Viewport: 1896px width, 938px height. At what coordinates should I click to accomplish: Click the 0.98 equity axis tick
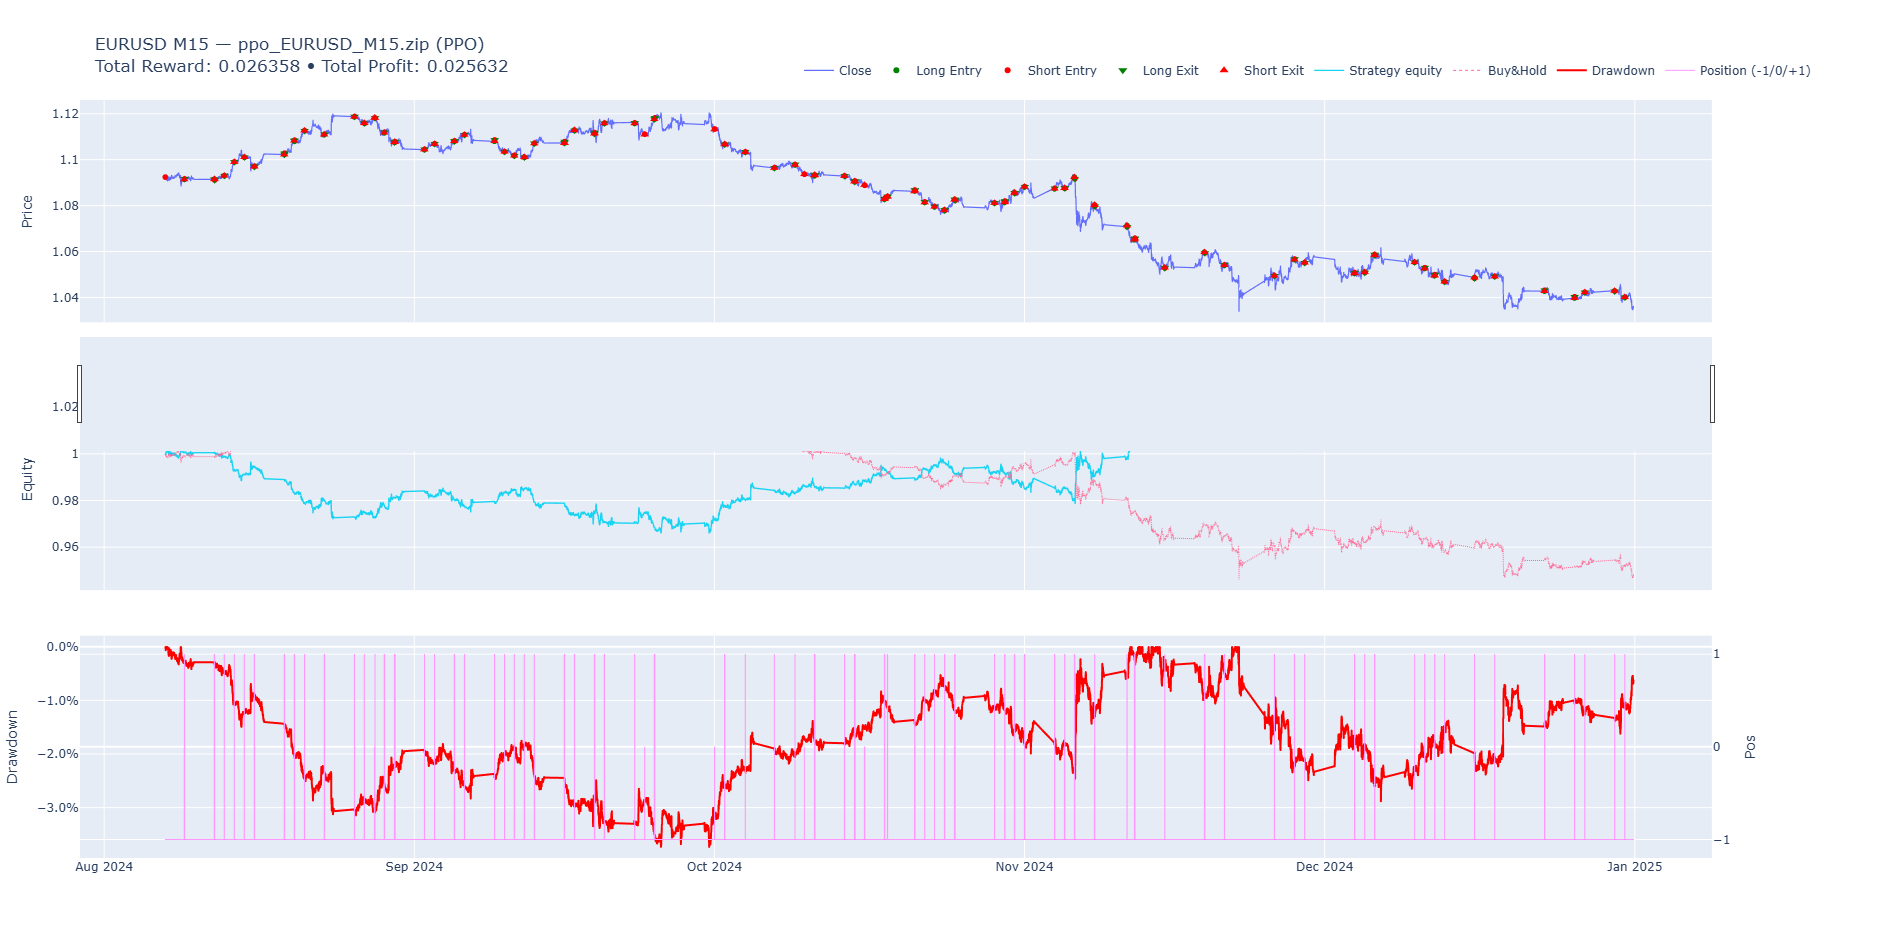tap(65, 501)
